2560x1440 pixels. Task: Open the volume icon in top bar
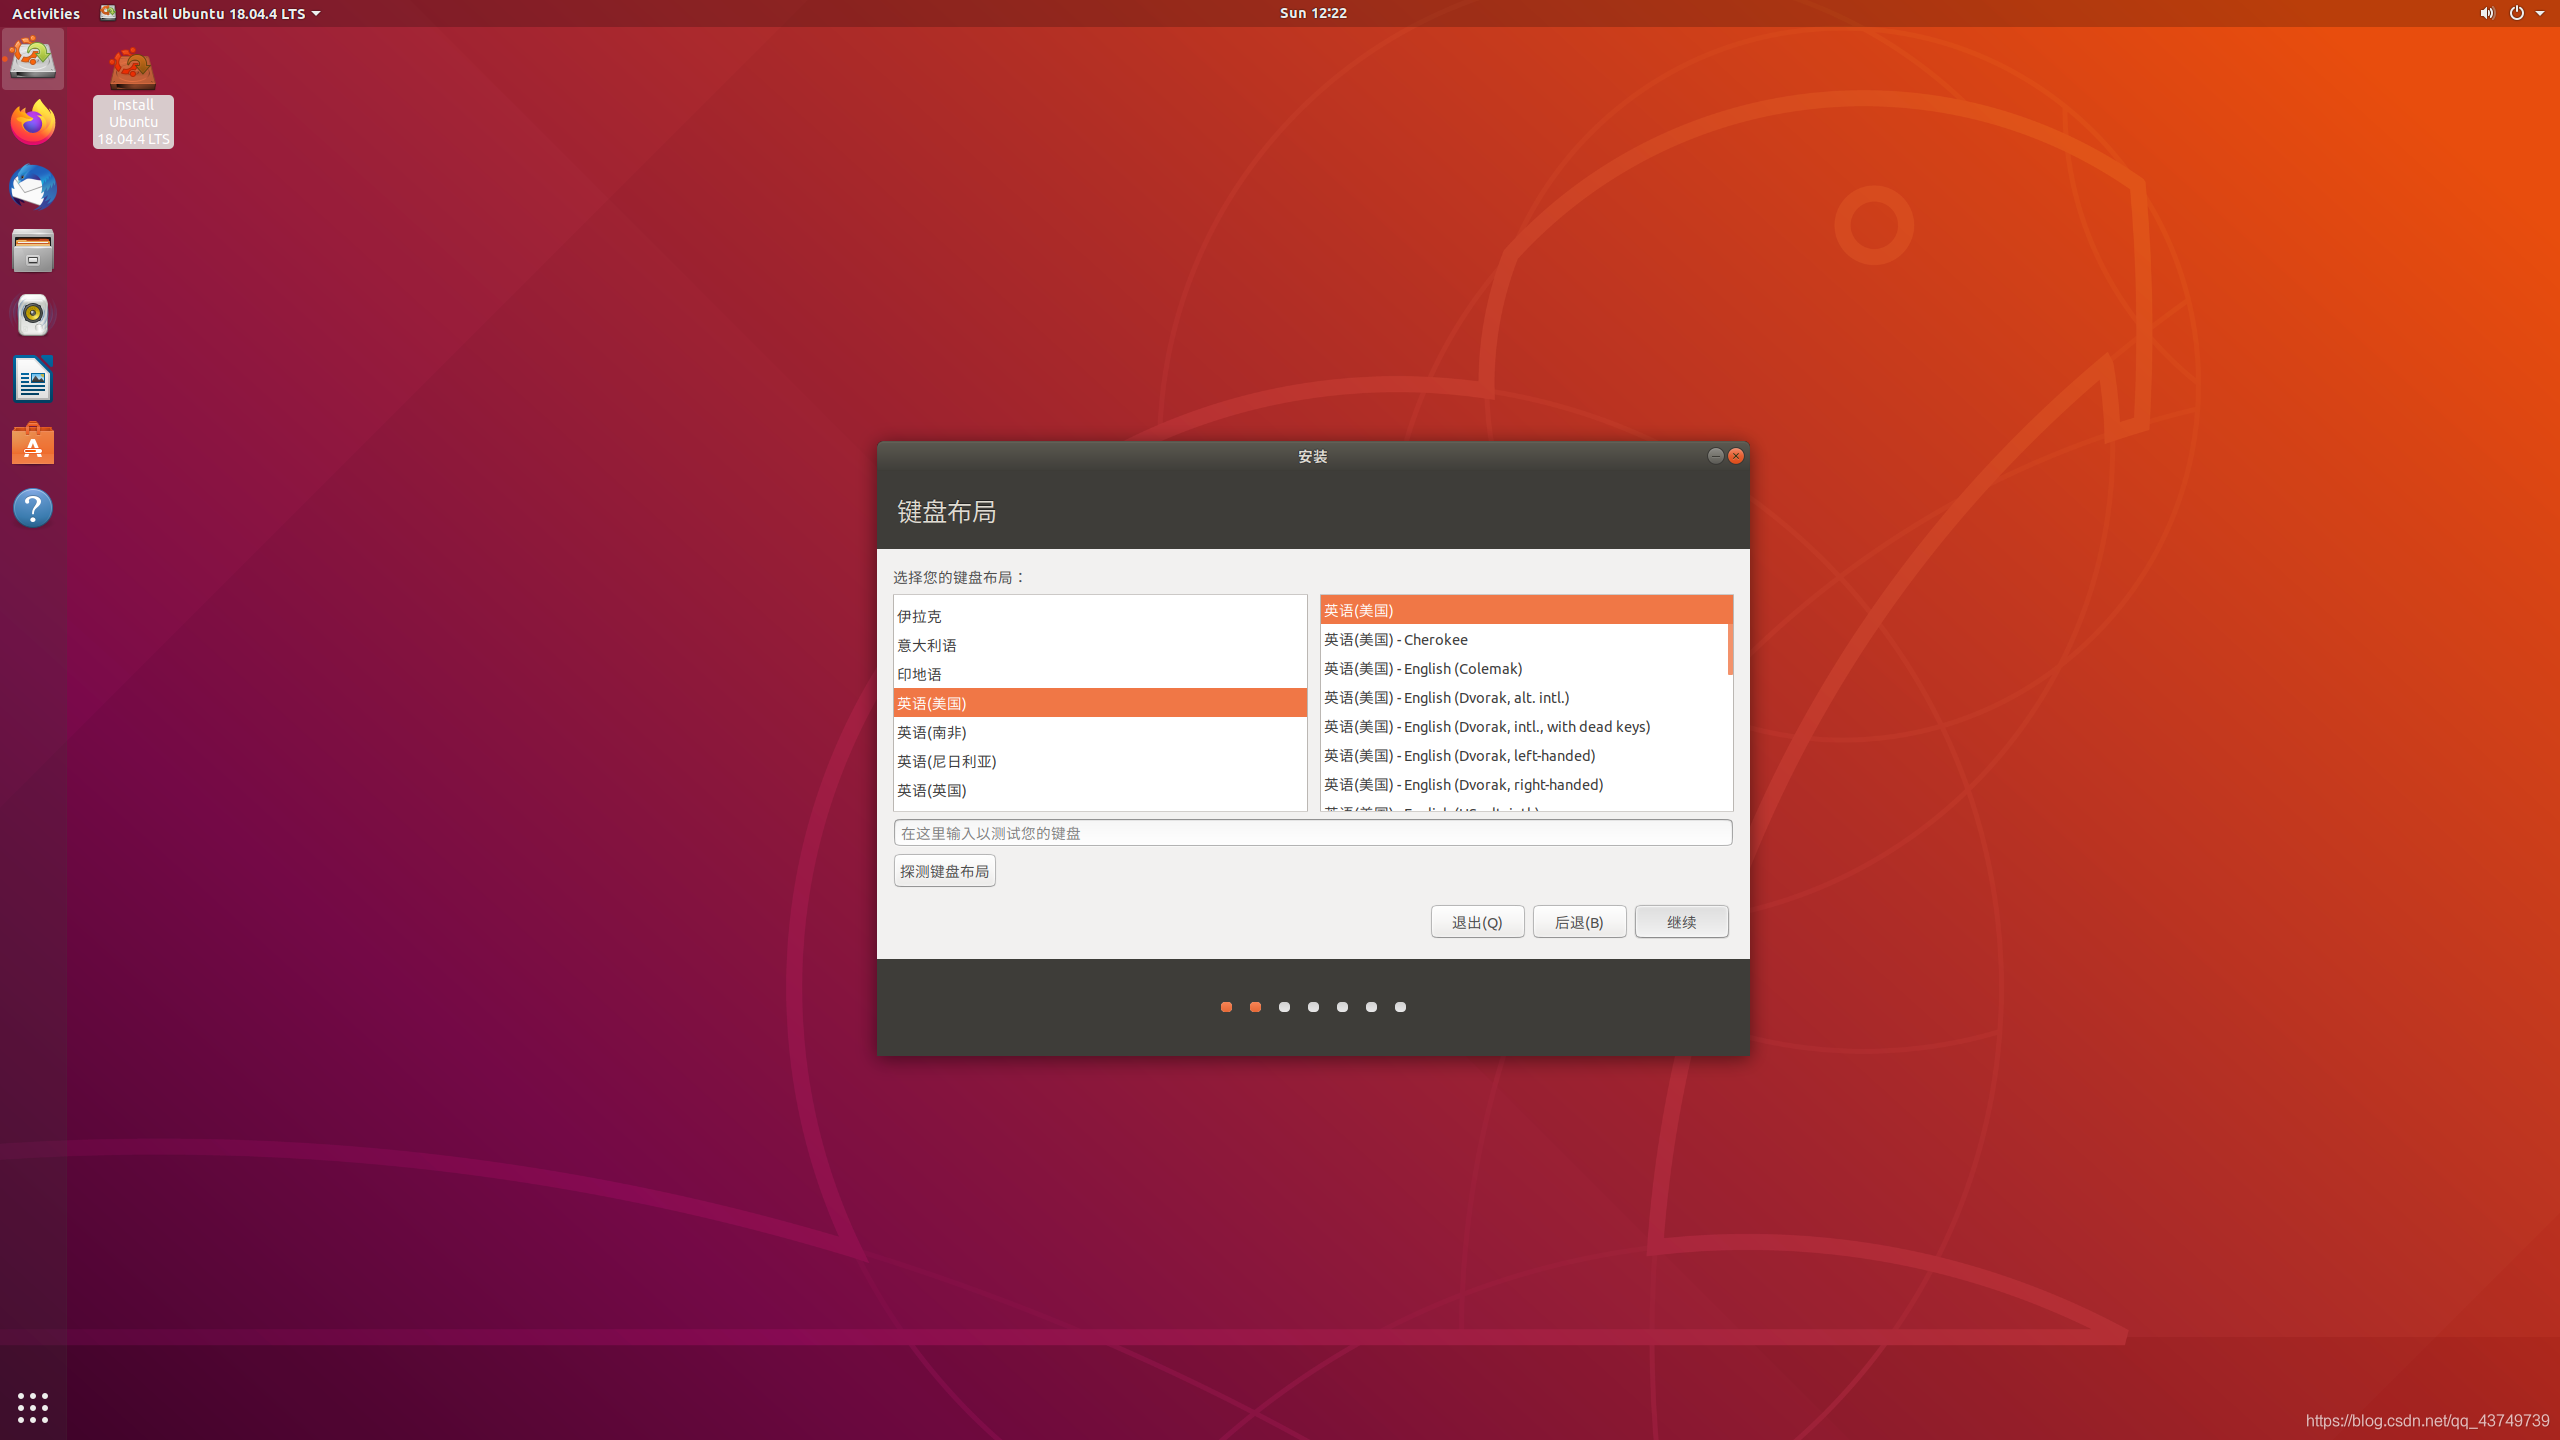tap(2486, 13)
